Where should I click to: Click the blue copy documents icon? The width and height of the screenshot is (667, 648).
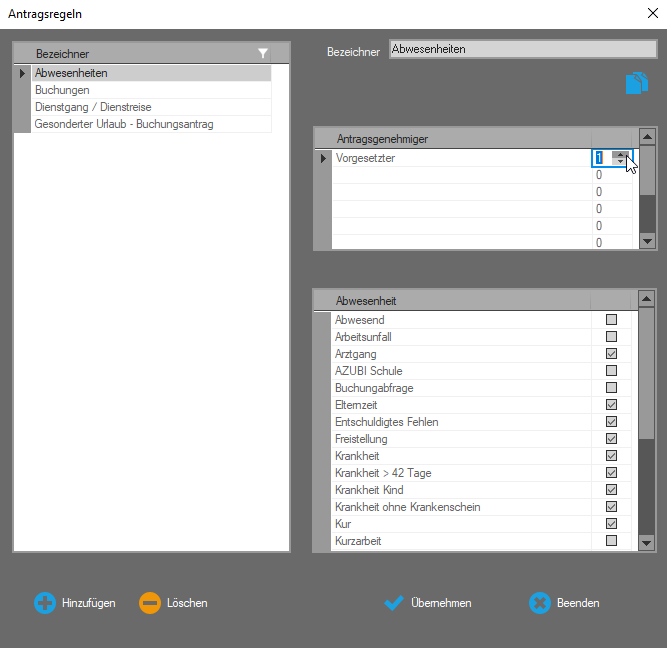636,83
